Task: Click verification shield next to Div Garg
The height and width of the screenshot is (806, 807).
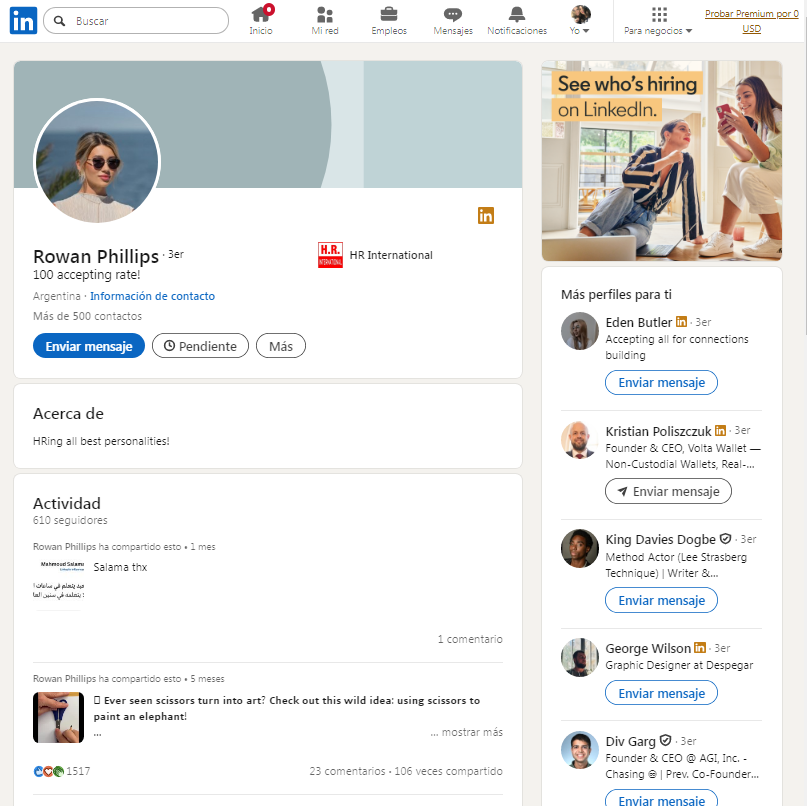Action: tap(665, 741)
